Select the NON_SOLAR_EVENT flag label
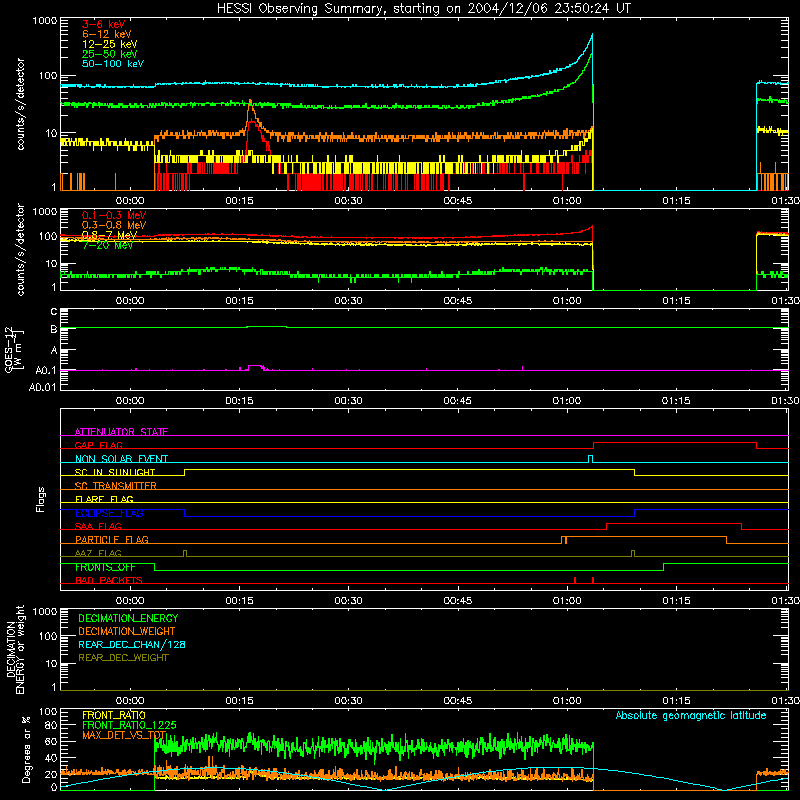800x800 pixels. pyautogui.click(x=121, y=459)
